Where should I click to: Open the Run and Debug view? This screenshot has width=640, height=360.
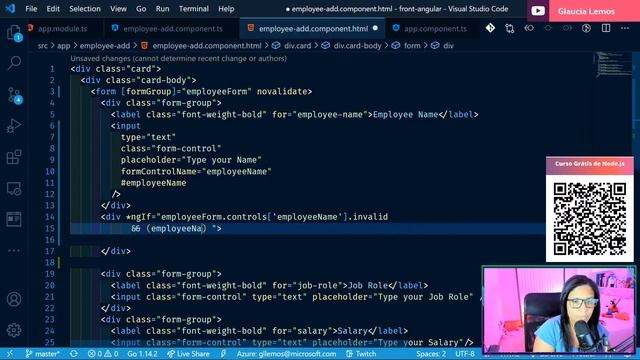(14, 126)
